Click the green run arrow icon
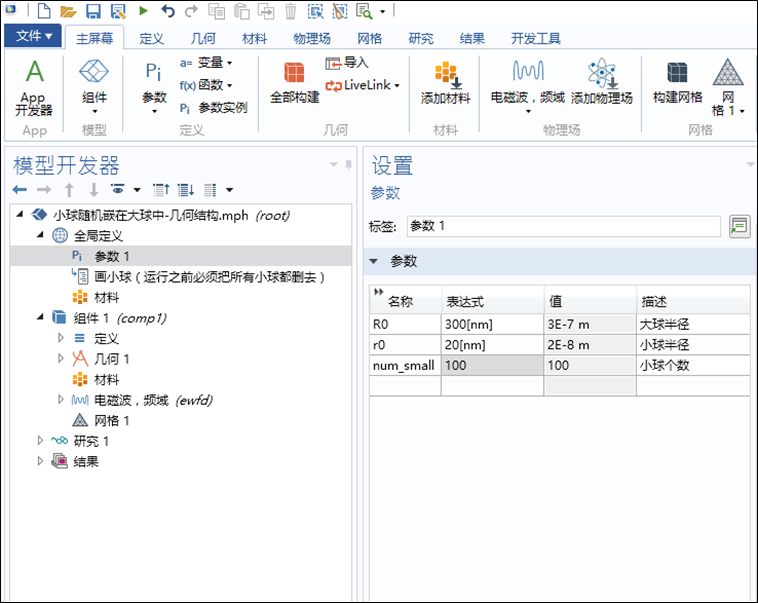Viewport: 758px width, 603px height. tap(143, 12)
